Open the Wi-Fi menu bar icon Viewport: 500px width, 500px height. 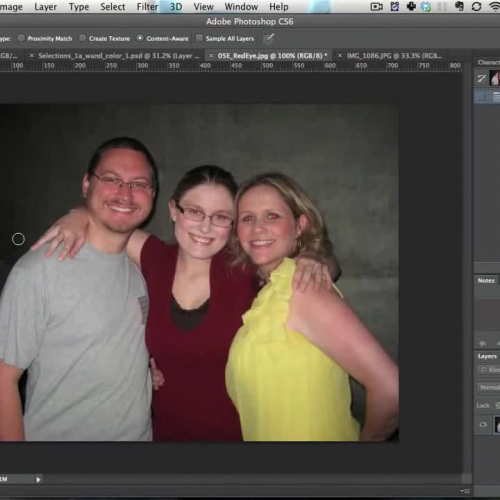[x=495, y=7]
